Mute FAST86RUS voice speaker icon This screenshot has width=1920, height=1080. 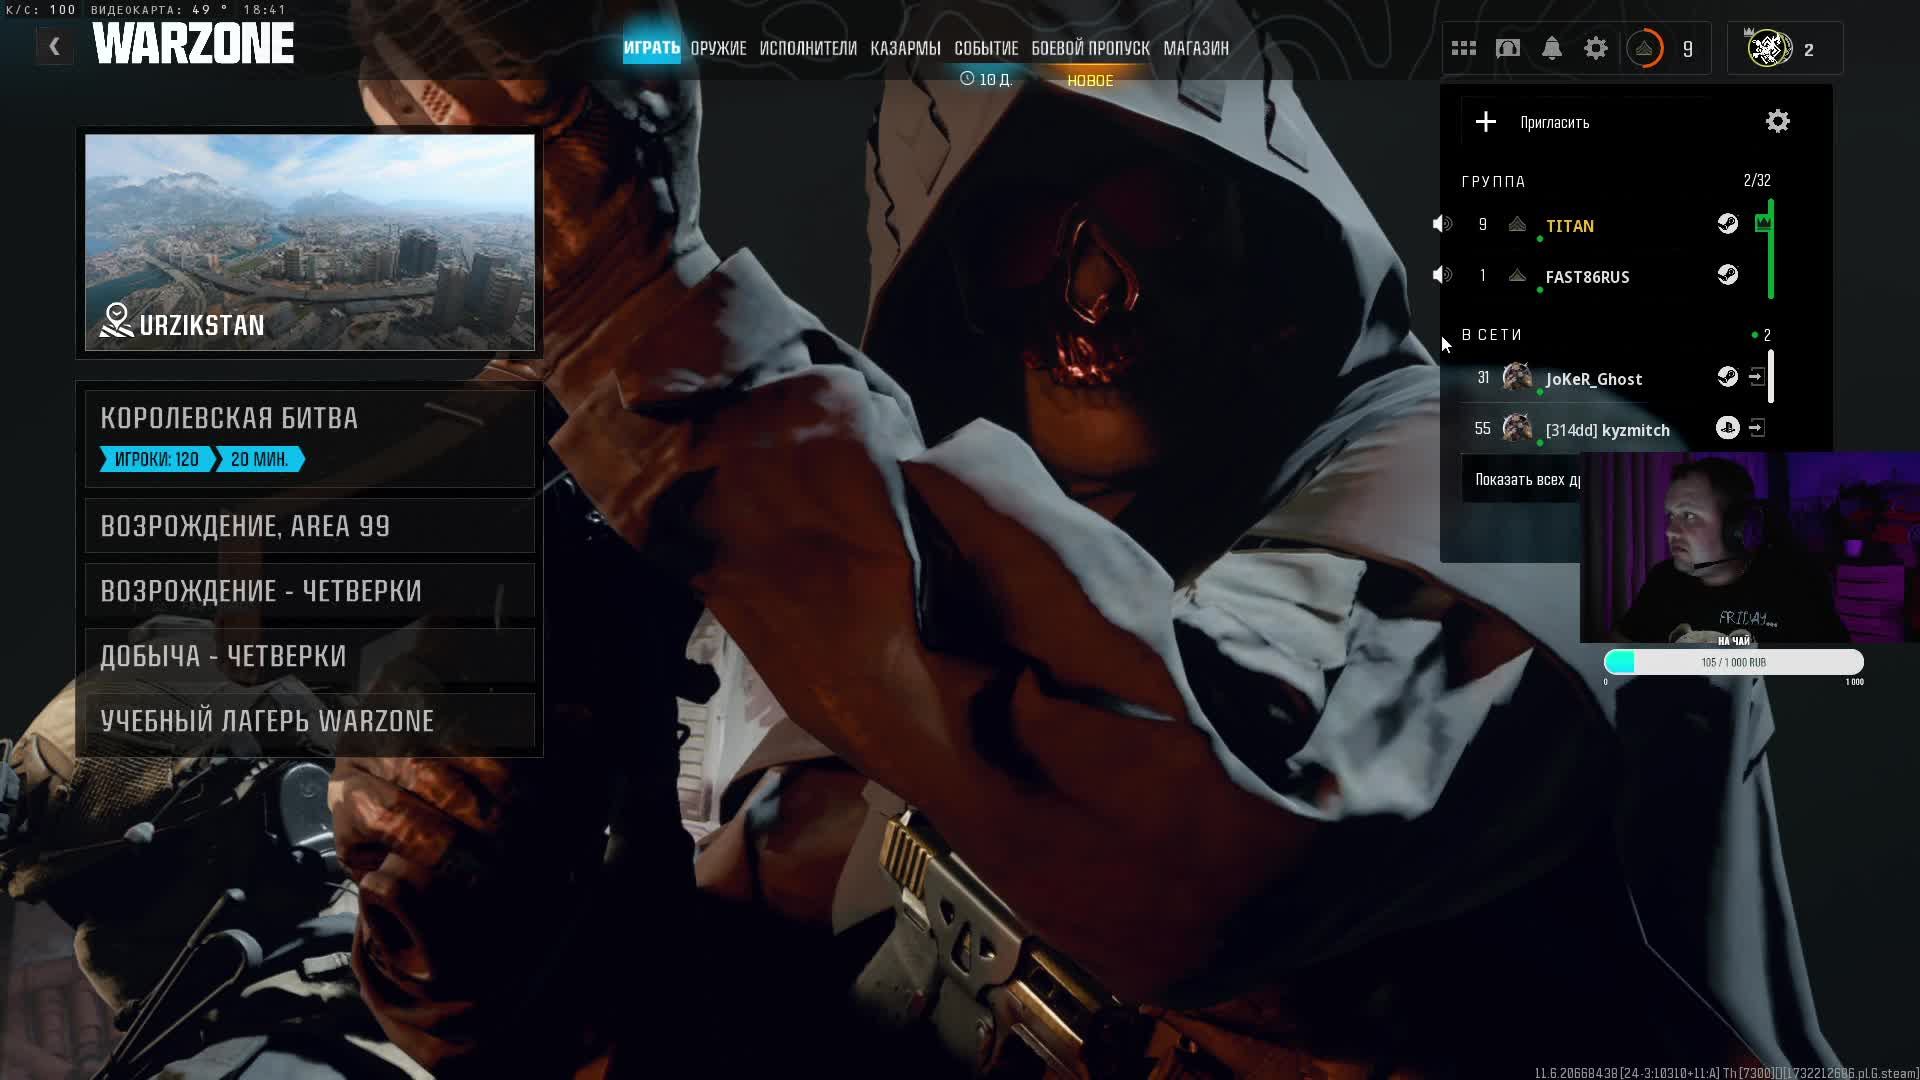(1442, 275)
